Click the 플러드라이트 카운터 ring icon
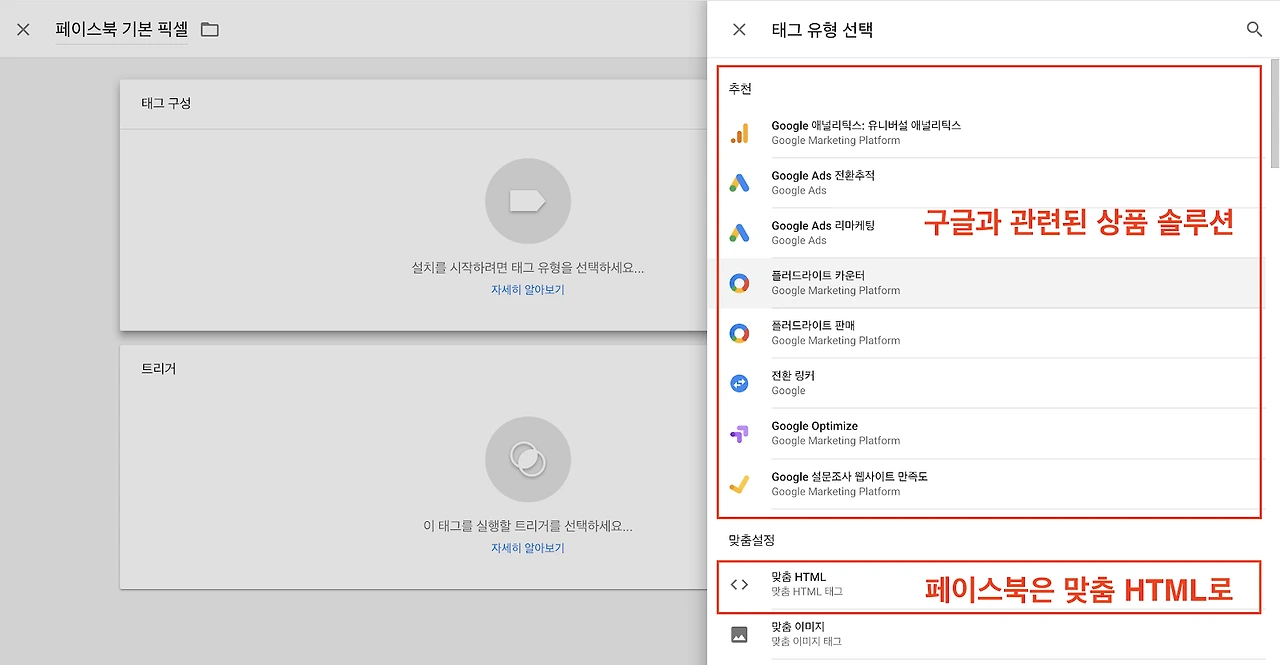 [x=739, y=283]
